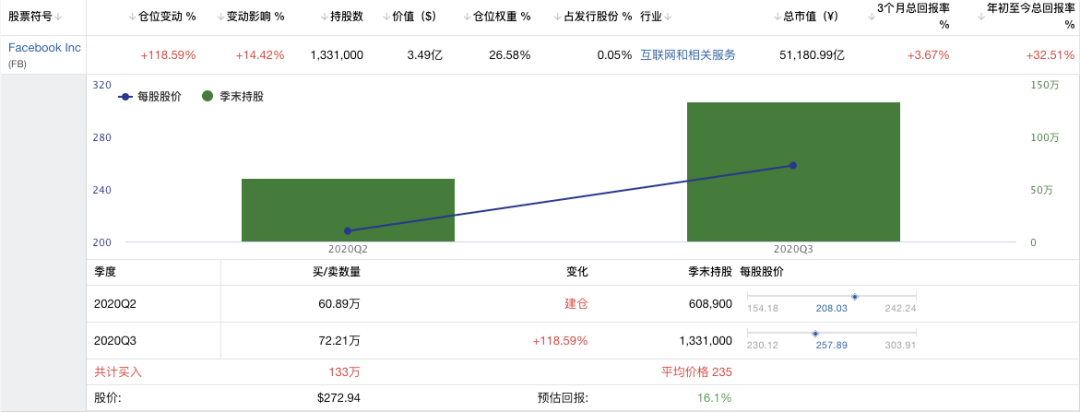Screen dimensions: 1080x412
Task: Click the 2020Q2 green holdings bar
Action: tap(348, 210)
